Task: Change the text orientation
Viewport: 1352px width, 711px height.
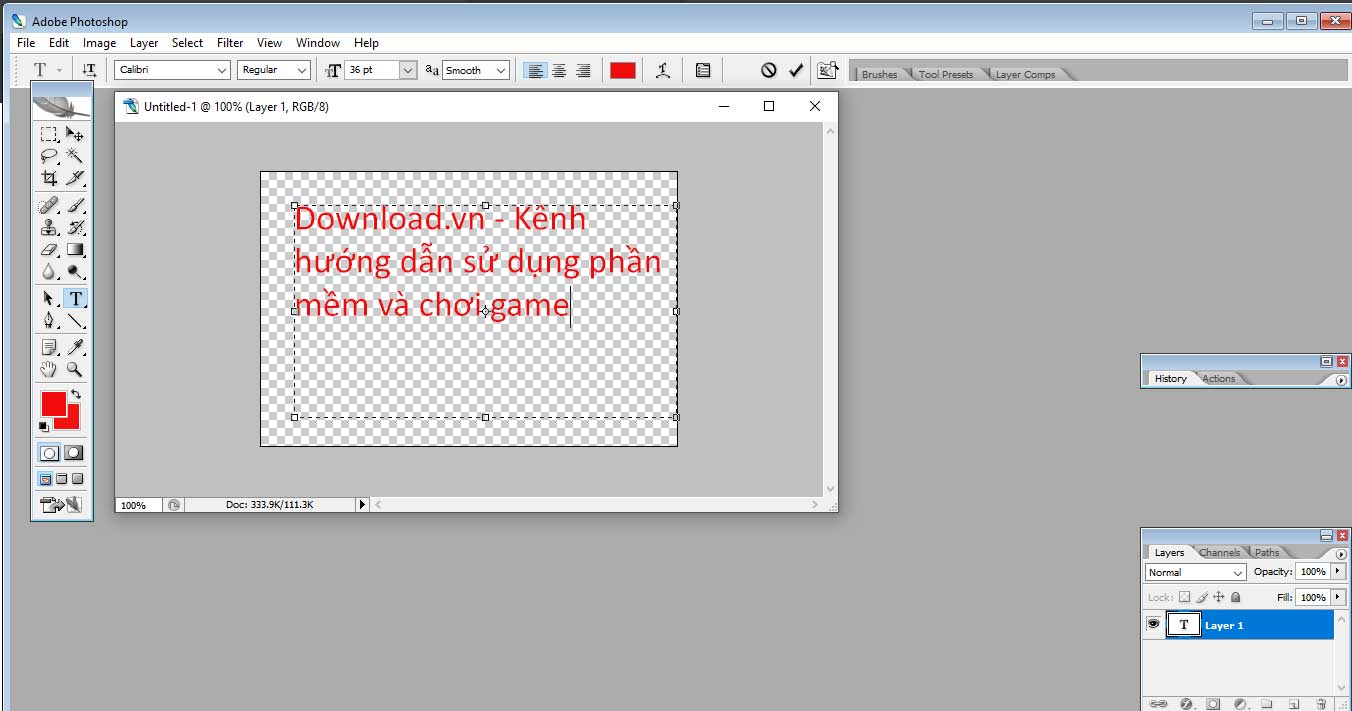Action: pyautogui.click(x=89, y=70)
